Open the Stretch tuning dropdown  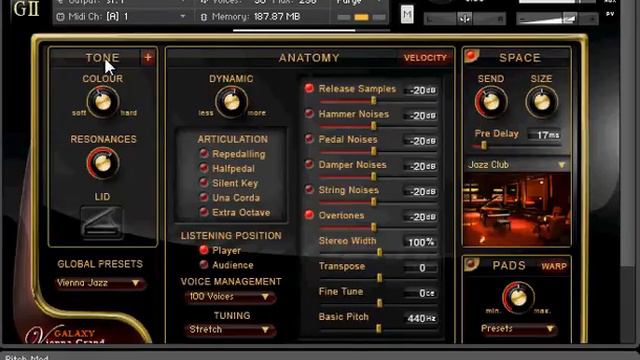[x=230, y=329]
